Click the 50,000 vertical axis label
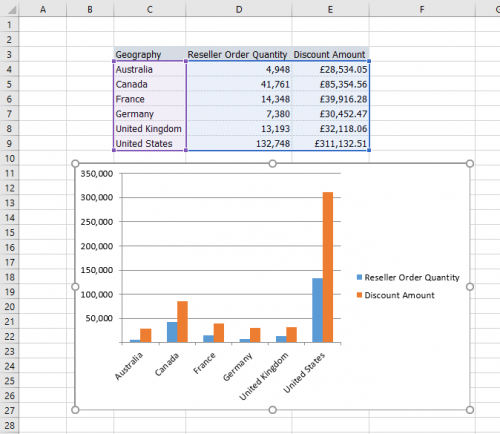 pos(99,318)
